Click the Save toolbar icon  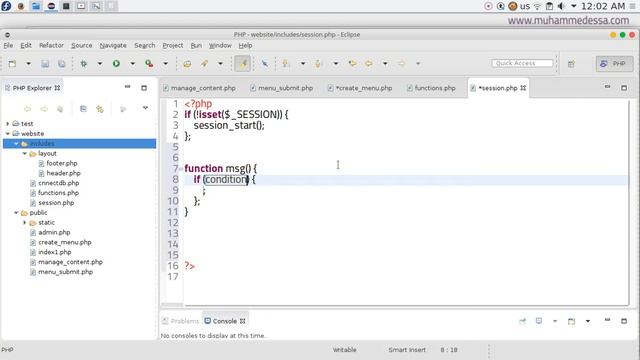45,64
